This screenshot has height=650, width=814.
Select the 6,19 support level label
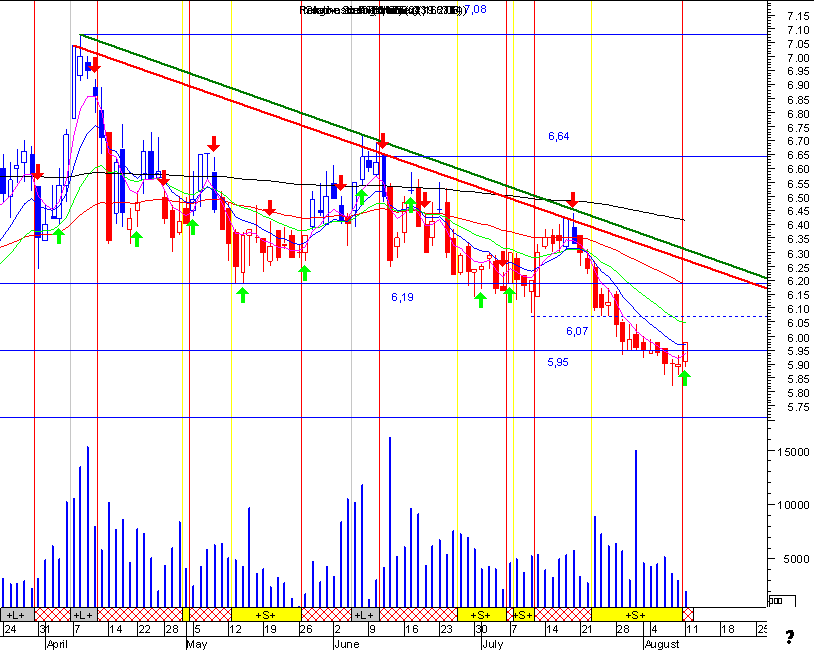coord(402,297)
